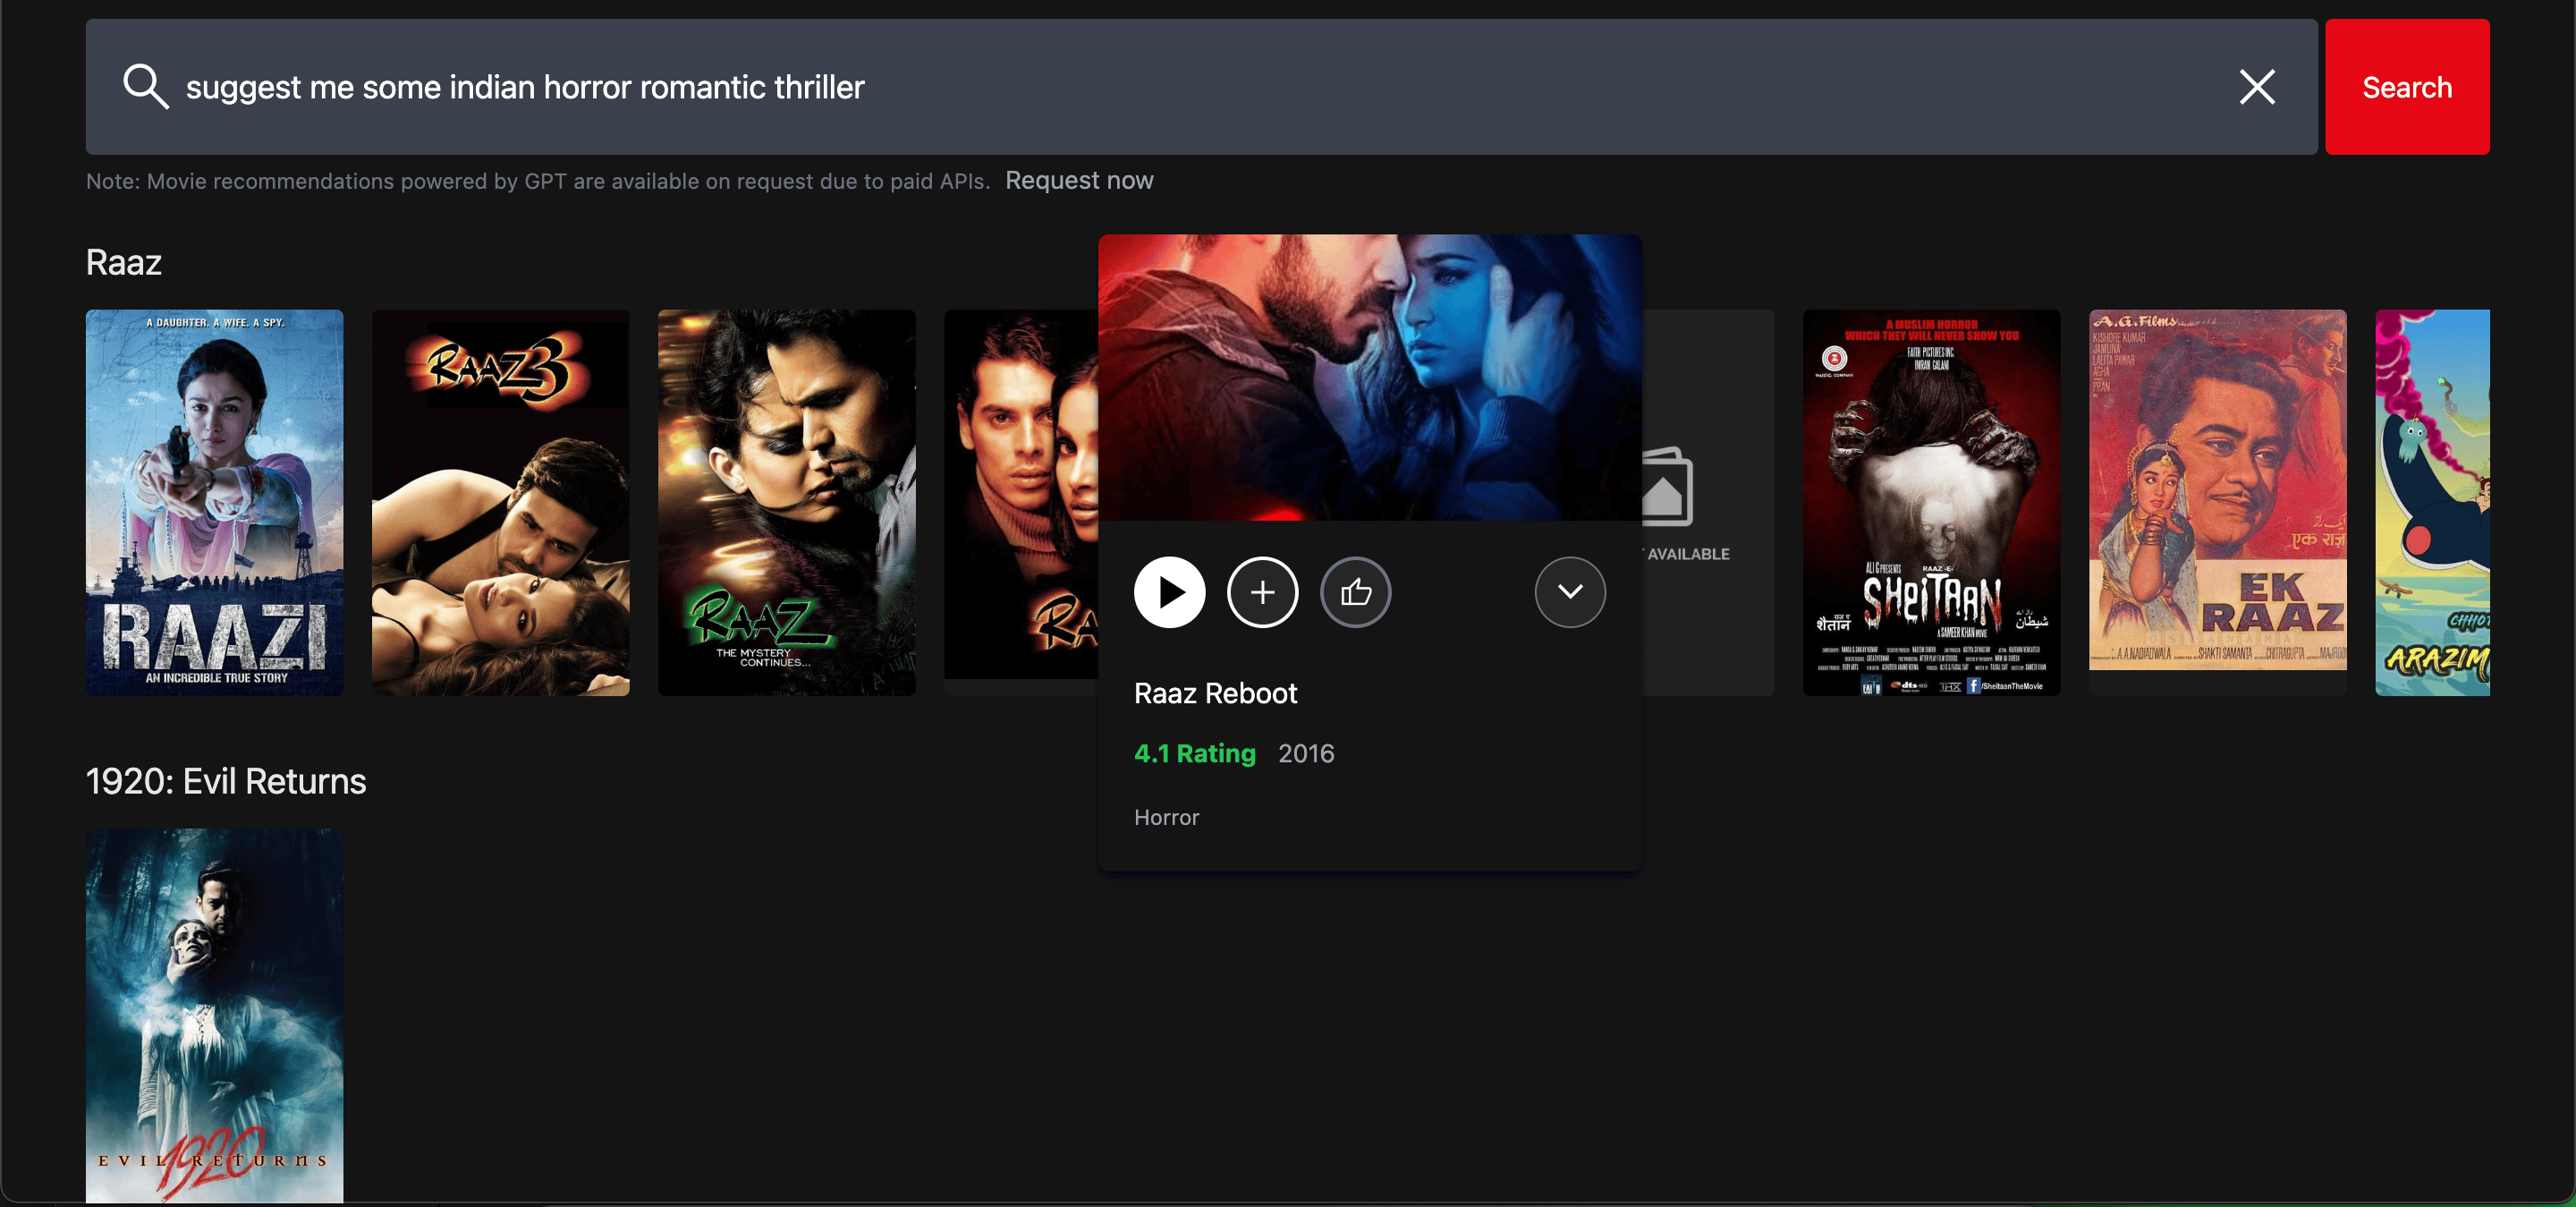Add Raaz Reboot to my list
Viewport: 2576px width, 1207px height.
(1262, 592)
